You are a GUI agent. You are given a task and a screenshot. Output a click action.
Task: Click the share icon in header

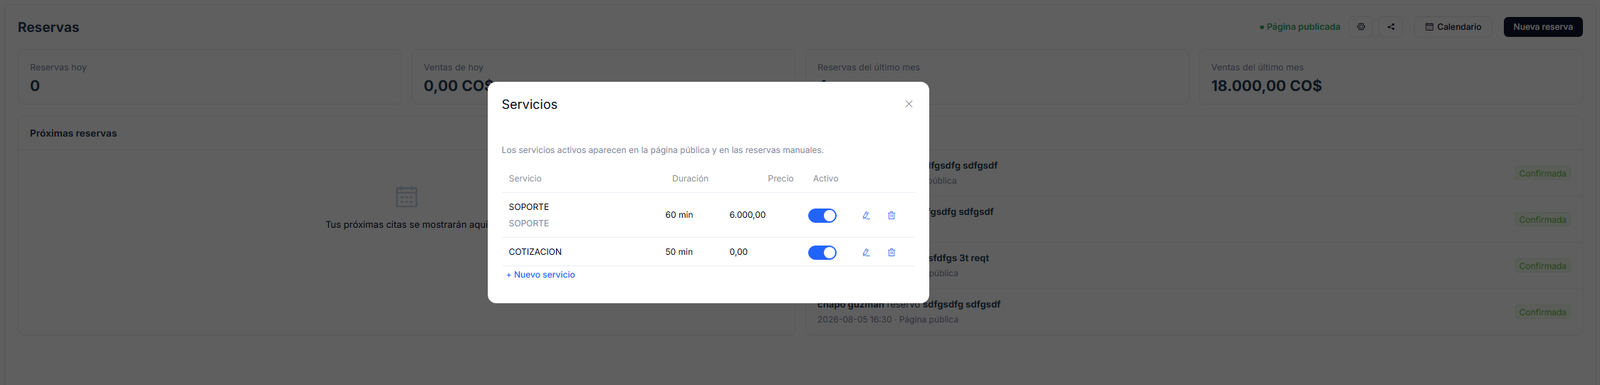[x=1391, y=27]
